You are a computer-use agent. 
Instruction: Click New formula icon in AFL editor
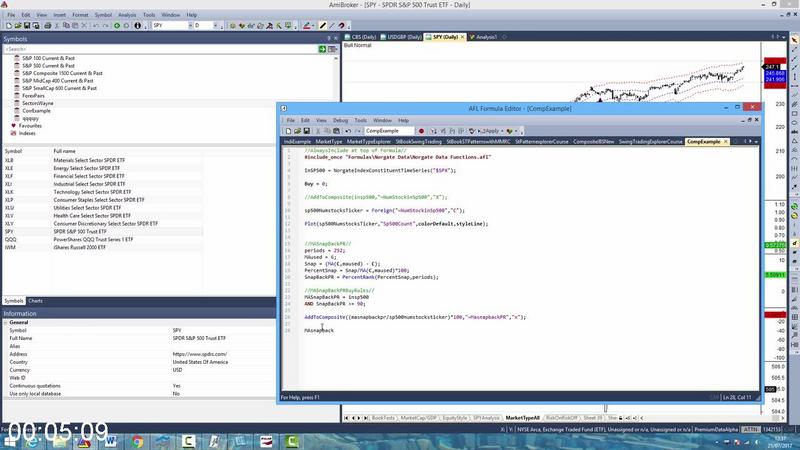(288, 131)
